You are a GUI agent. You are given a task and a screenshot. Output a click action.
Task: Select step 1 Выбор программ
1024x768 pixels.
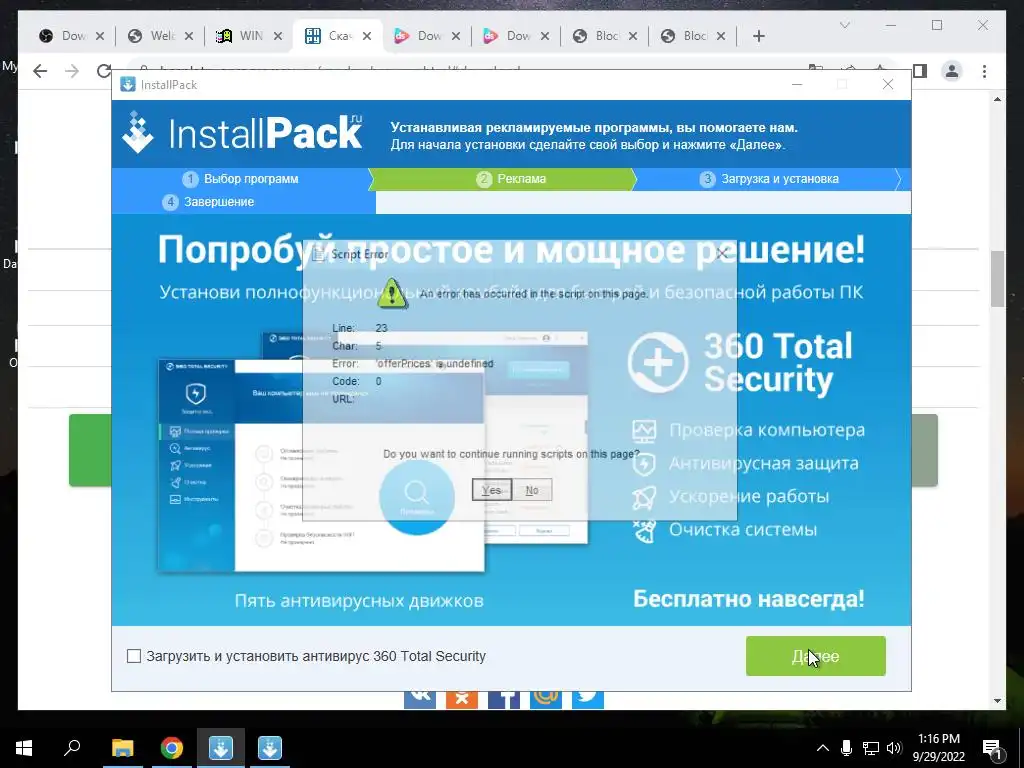(x=240, y=179)
